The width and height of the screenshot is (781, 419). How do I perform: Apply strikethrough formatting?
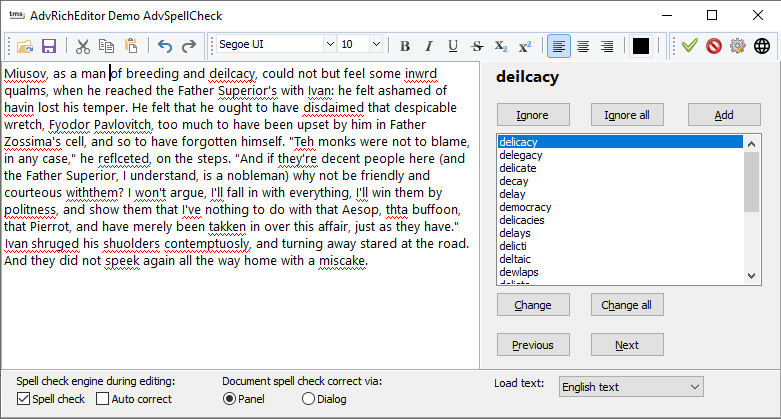[476, 46]
